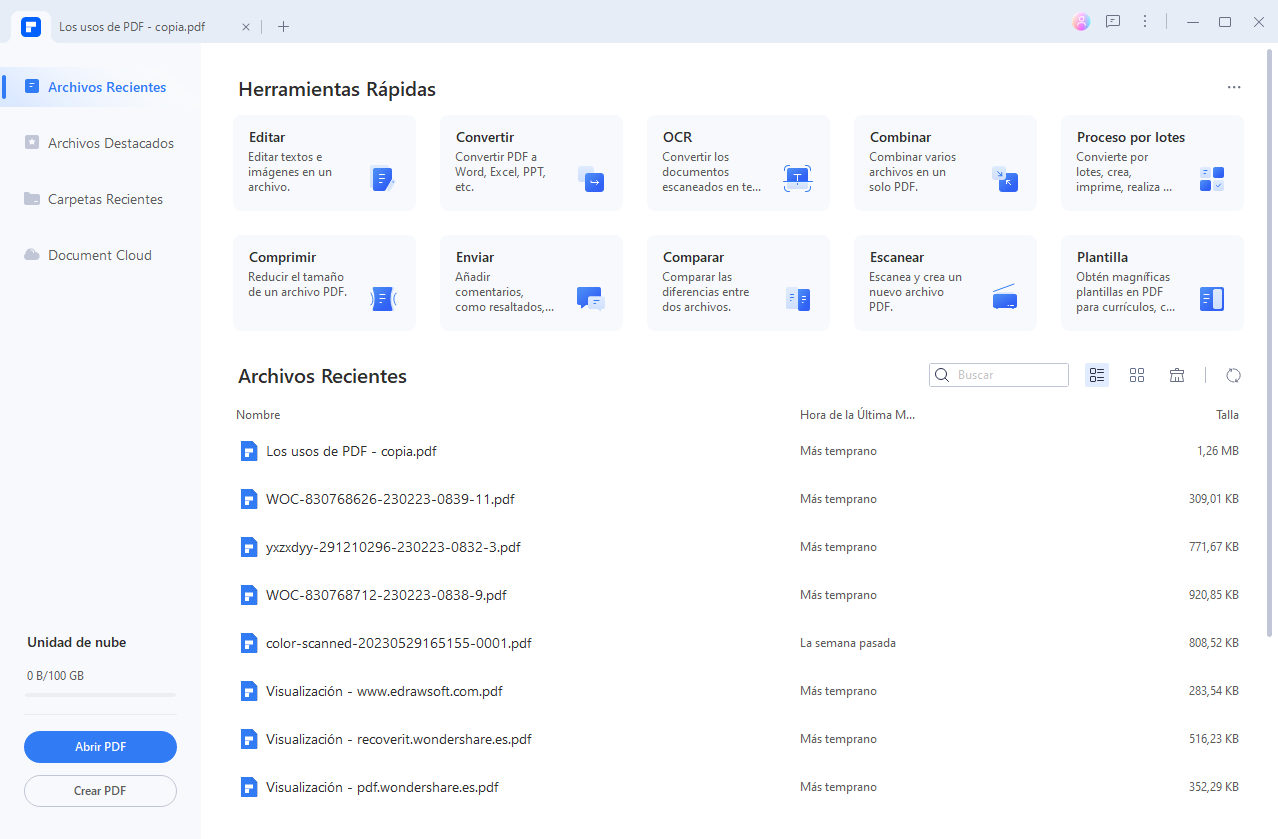Open the Comprimir PDF tool
The image size is (1278, 839).
324,282
